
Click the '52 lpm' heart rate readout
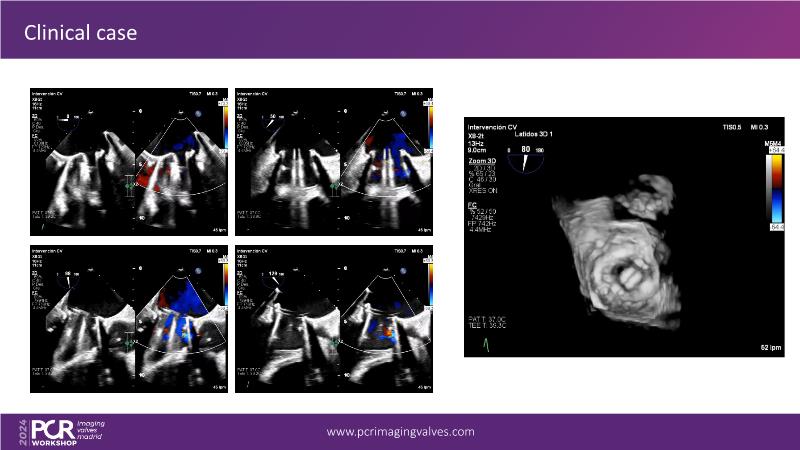point(764,347)
